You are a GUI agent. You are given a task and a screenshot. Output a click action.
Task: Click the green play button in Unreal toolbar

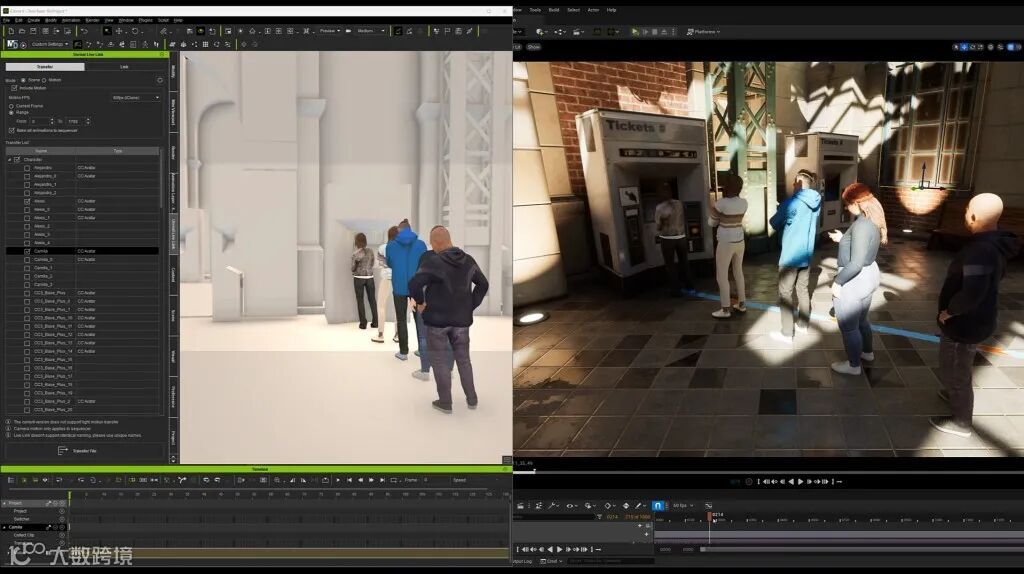click(x=634, y=32)
